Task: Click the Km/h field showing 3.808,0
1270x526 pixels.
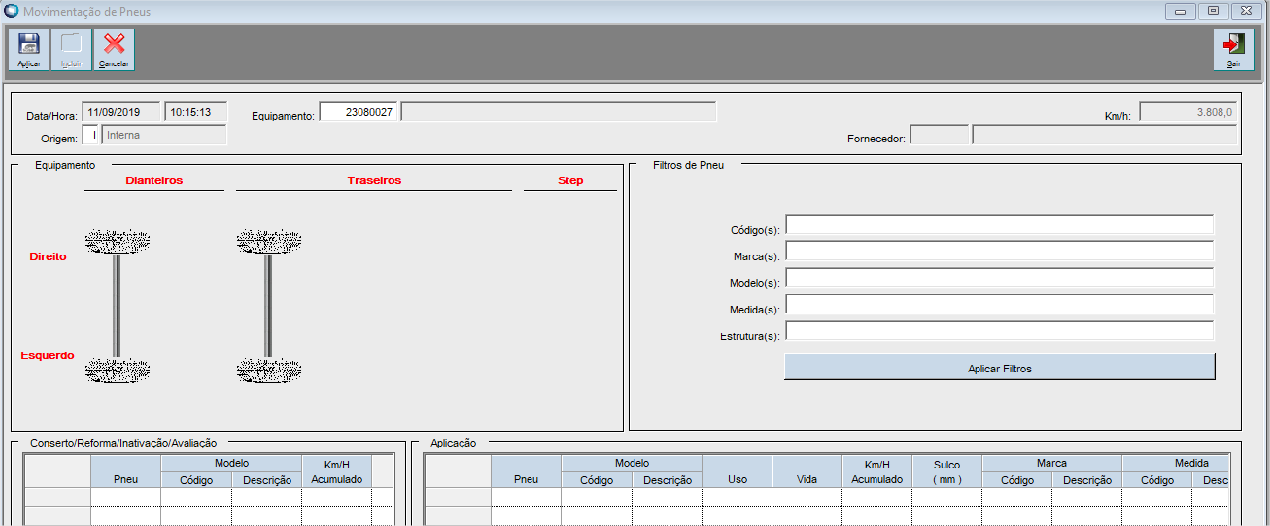Action: click(x=1190, y=112)
